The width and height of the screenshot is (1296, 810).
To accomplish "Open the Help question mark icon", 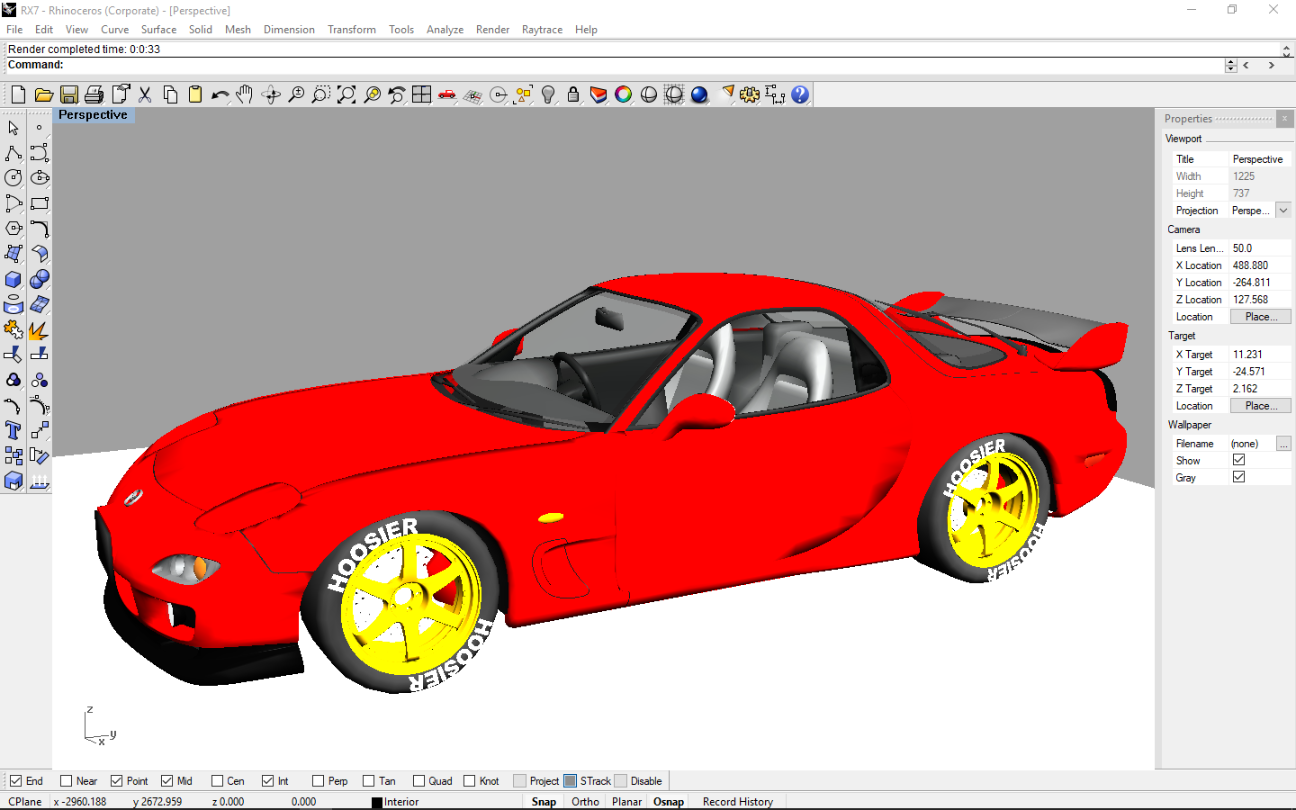I will coord(800,95).
